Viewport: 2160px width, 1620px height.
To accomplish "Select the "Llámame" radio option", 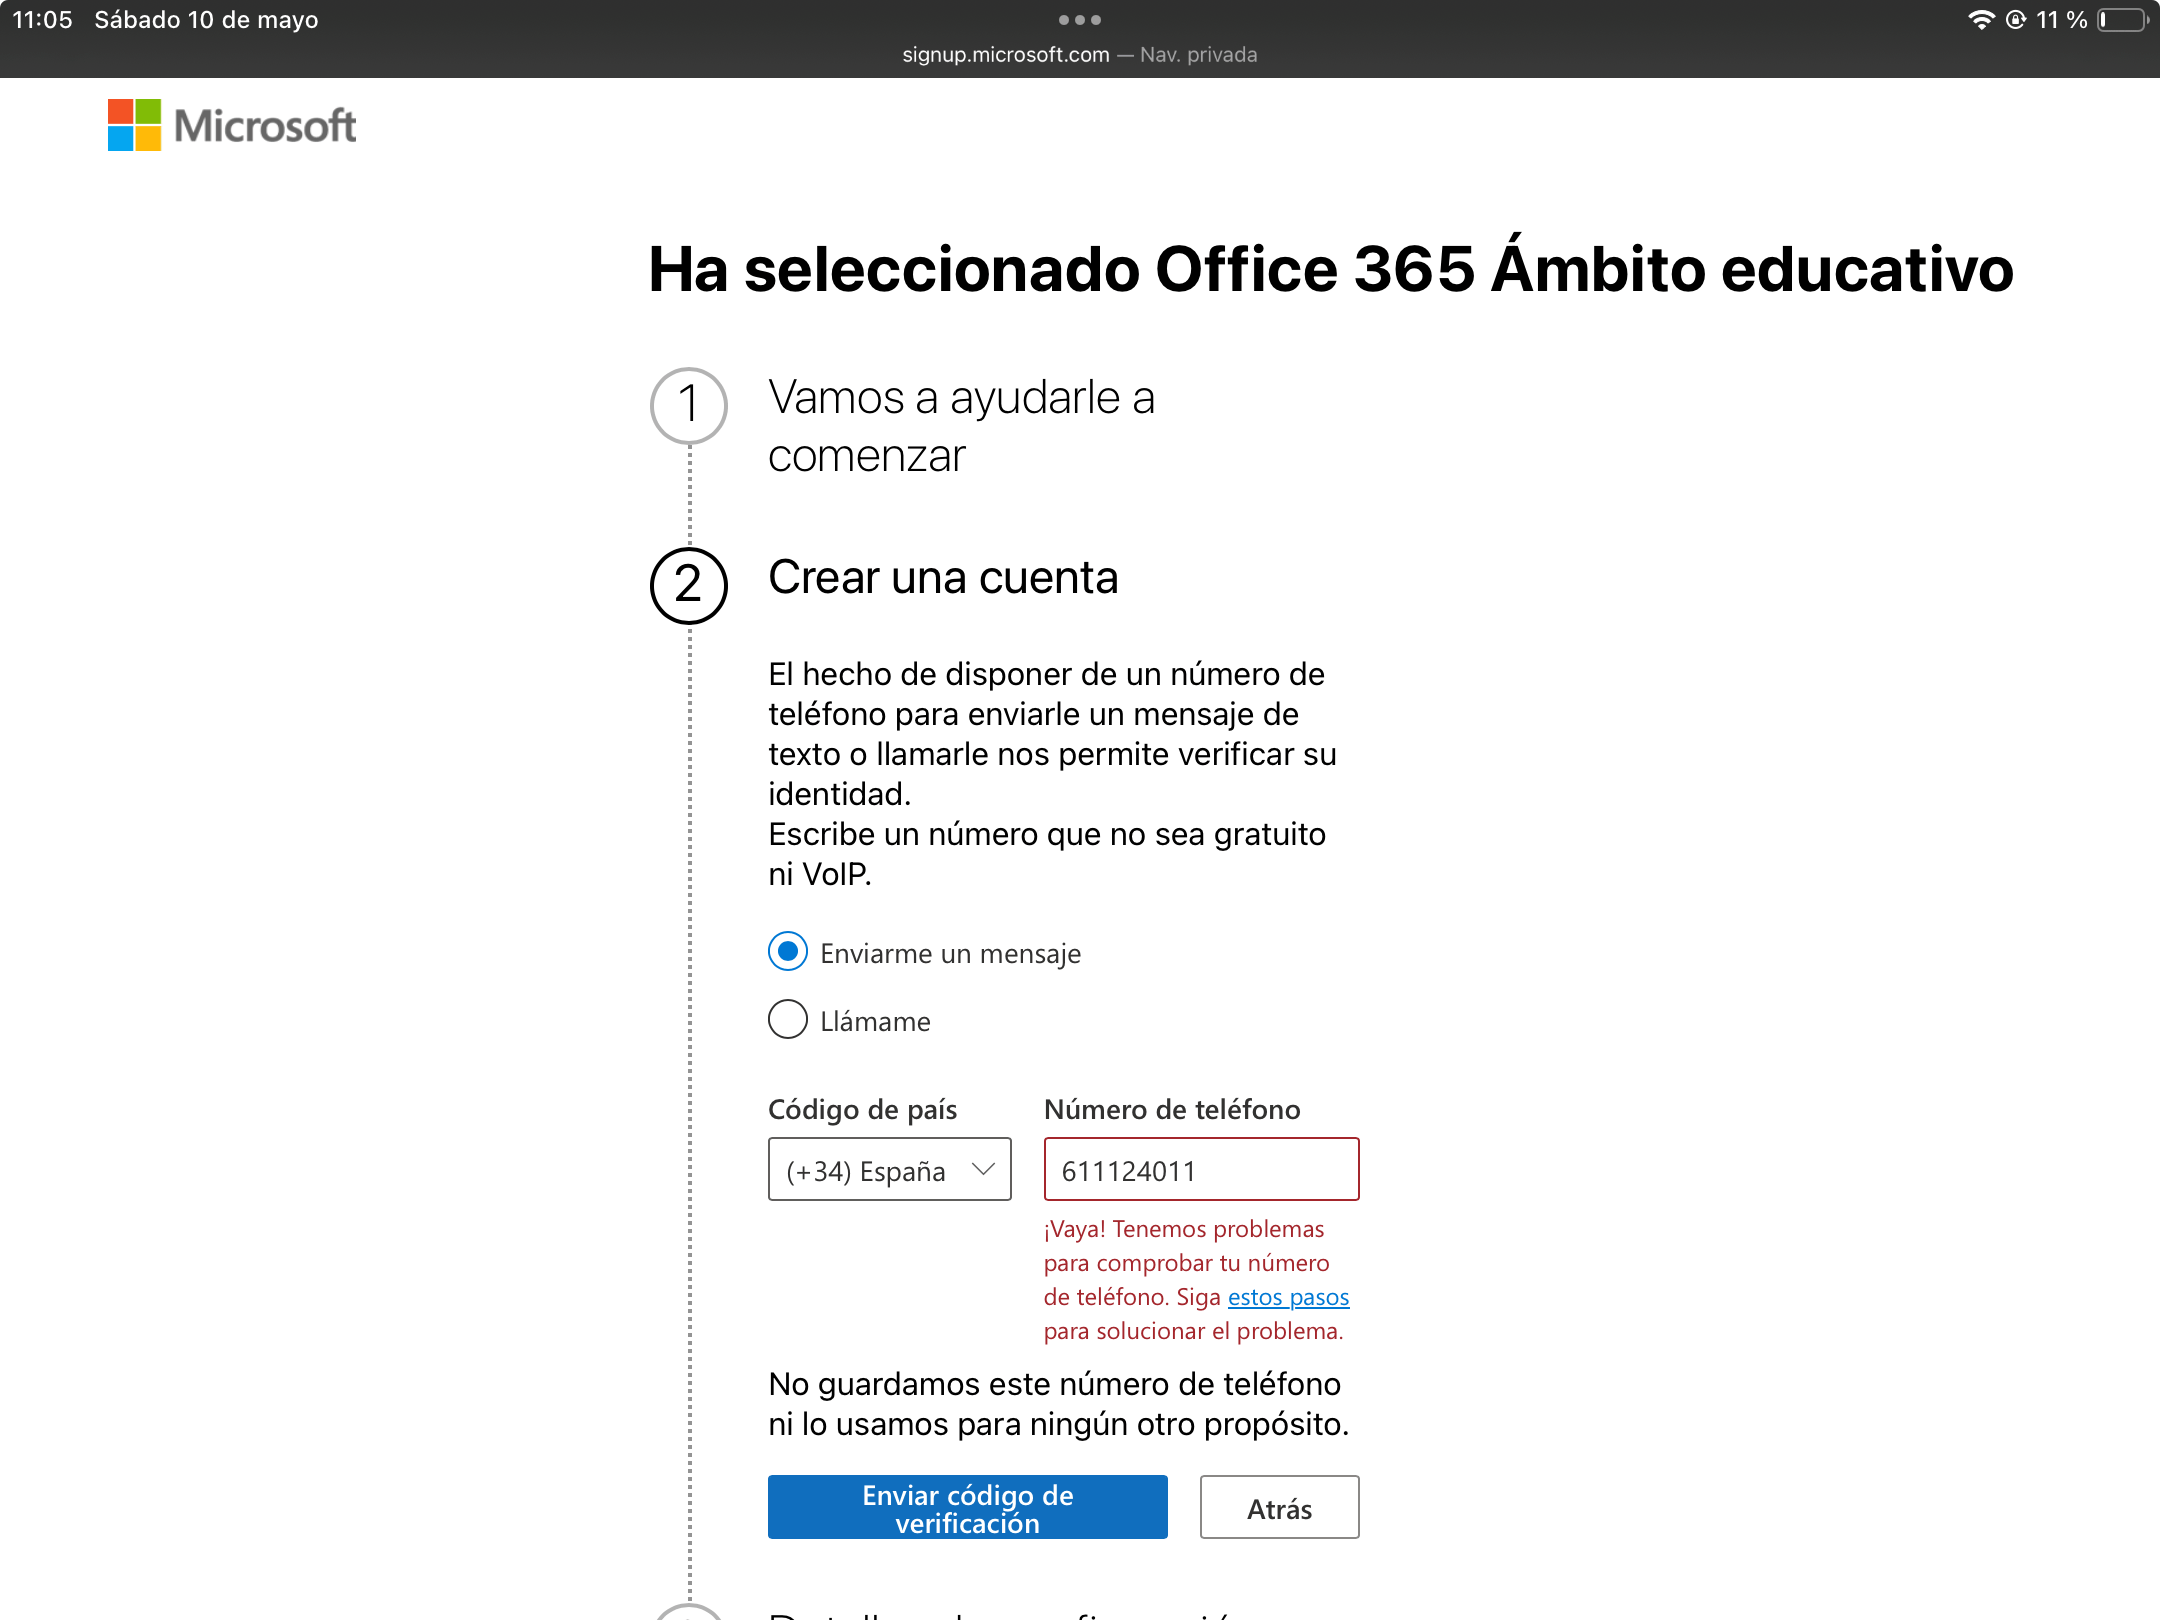I will [x=788, y=1020].
